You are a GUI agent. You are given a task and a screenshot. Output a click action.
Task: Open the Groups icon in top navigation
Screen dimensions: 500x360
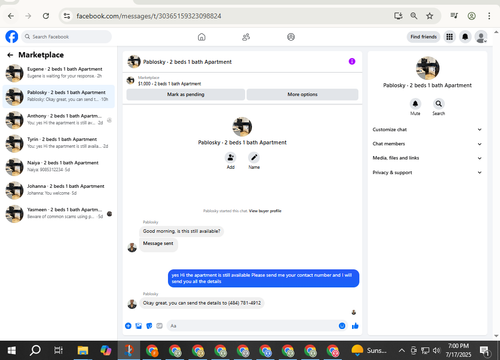tap(291, 37)
